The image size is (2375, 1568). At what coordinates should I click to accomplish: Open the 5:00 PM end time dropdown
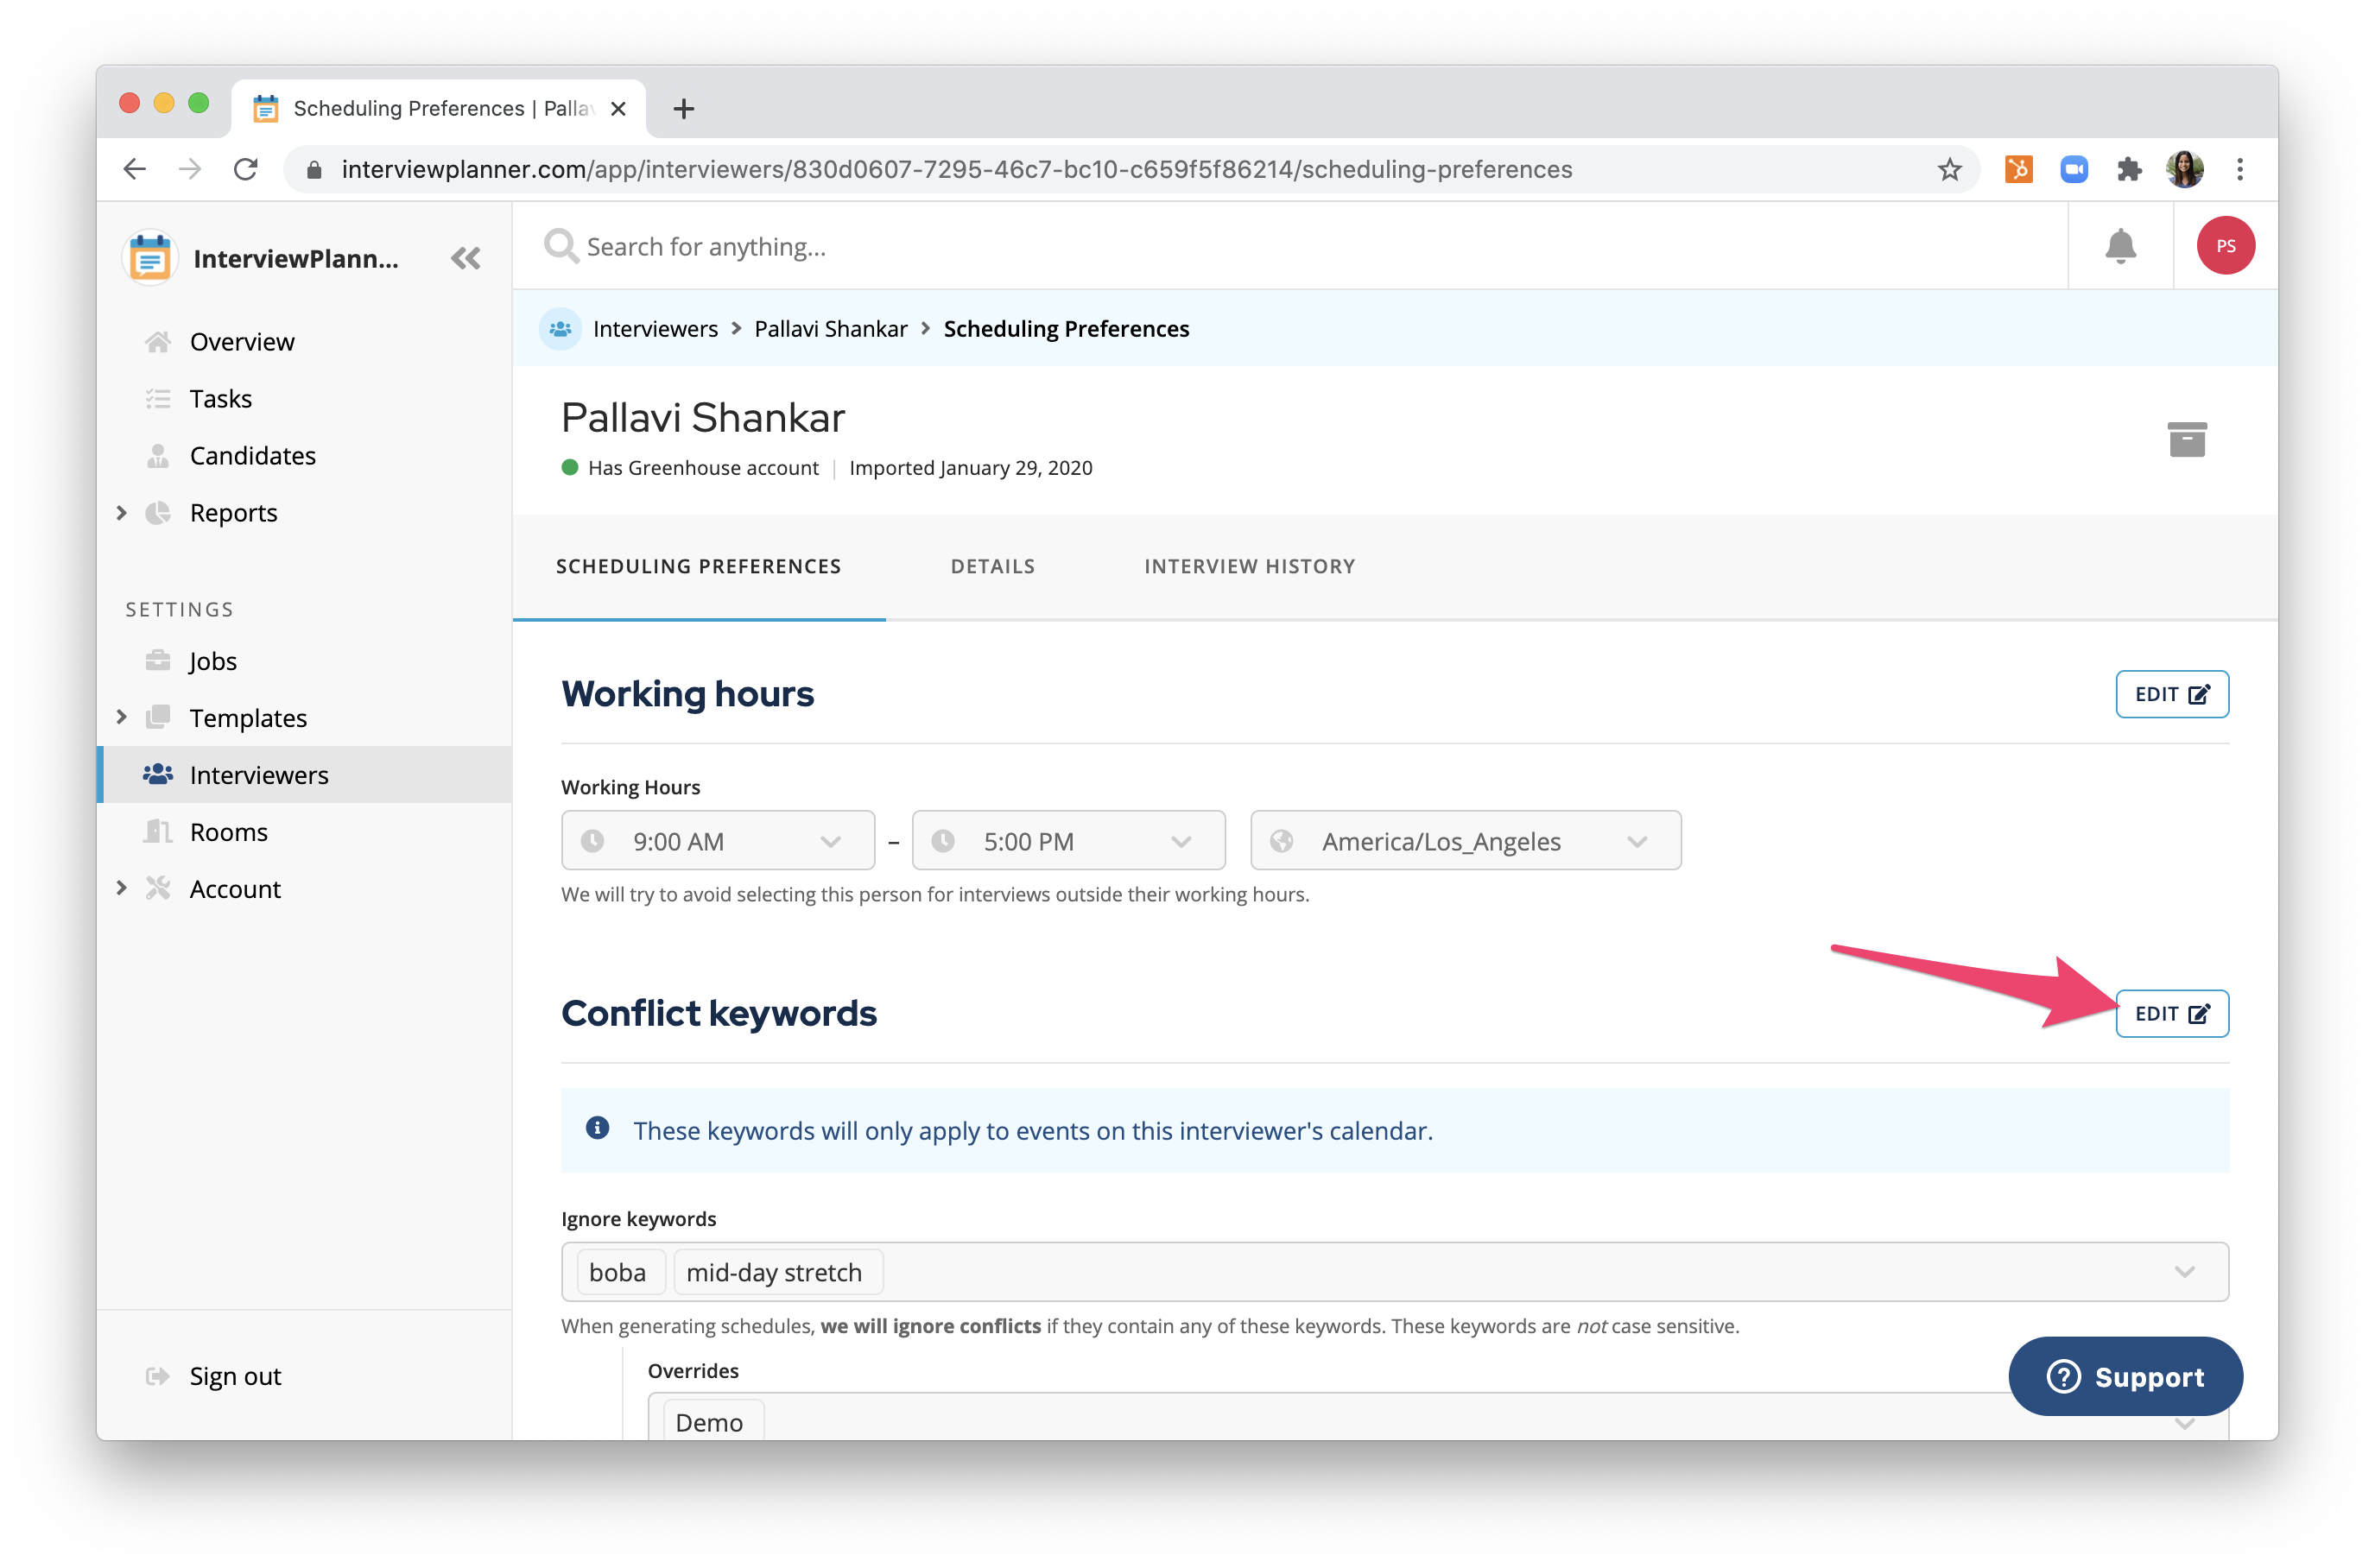pos(1068,840)
